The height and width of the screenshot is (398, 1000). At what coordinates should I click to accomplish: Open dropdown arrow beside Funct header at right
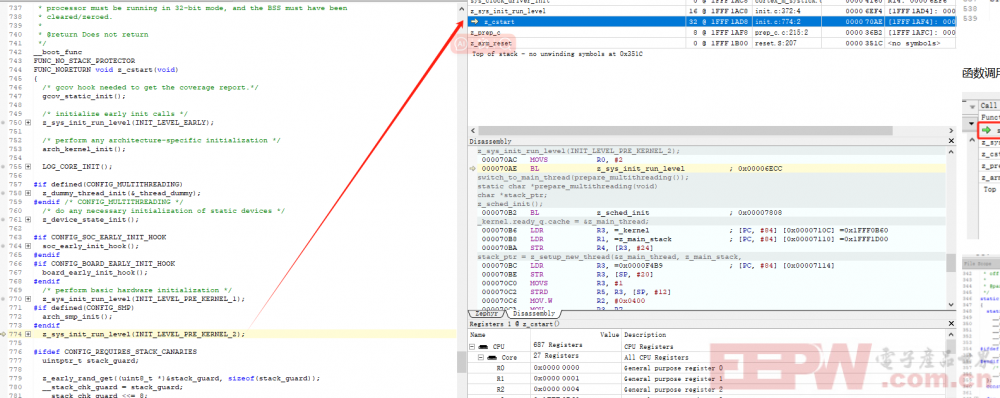click(972, 123)
